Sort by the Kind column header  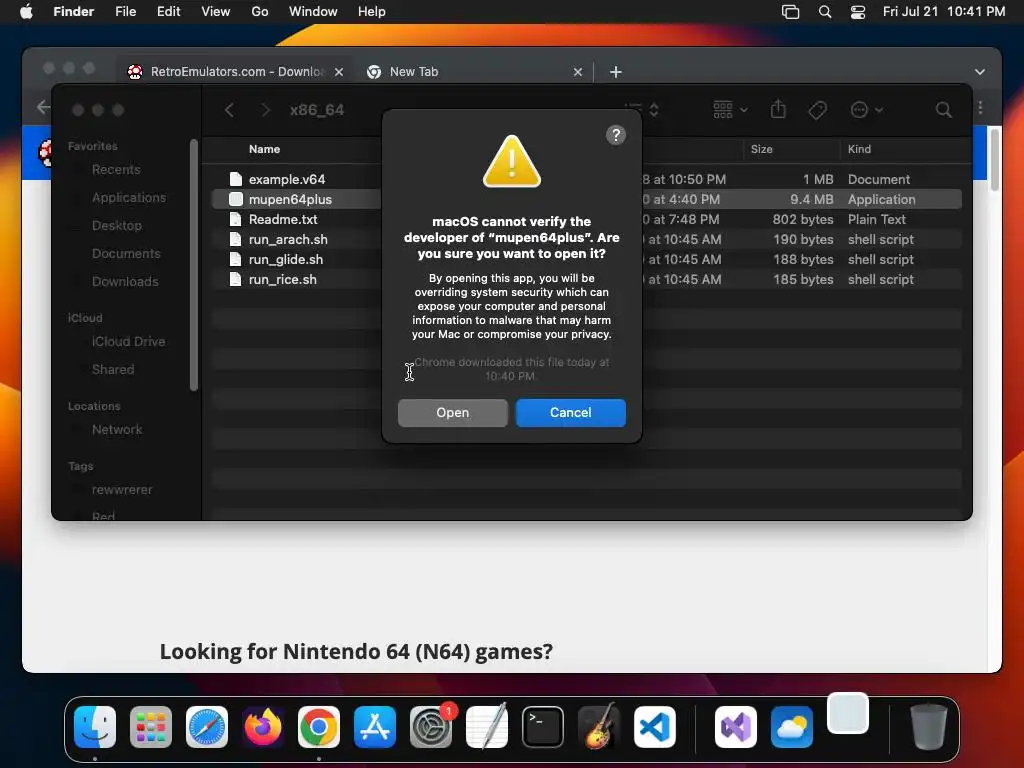click(859, 149)
